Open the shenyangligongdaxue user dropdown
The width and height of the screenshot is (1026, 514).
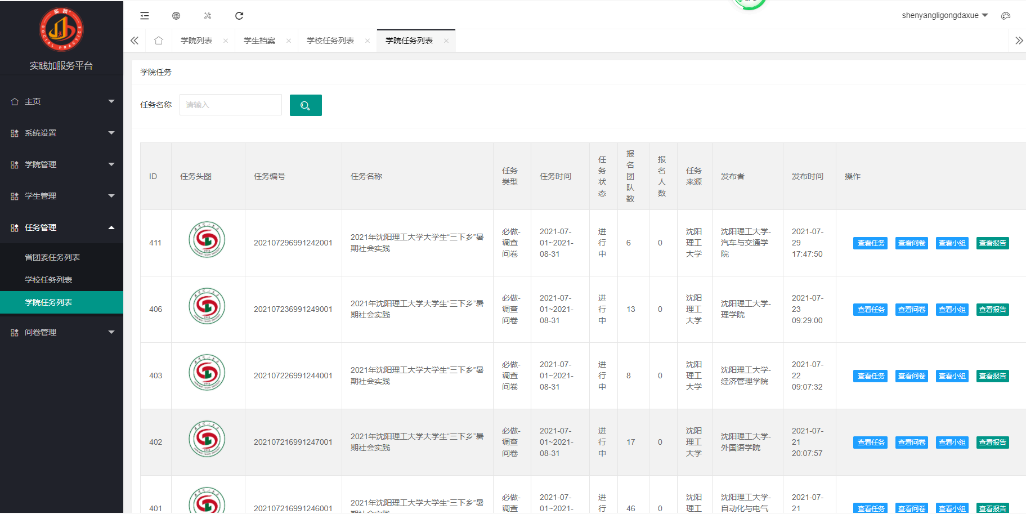click(x=944, y=15)
